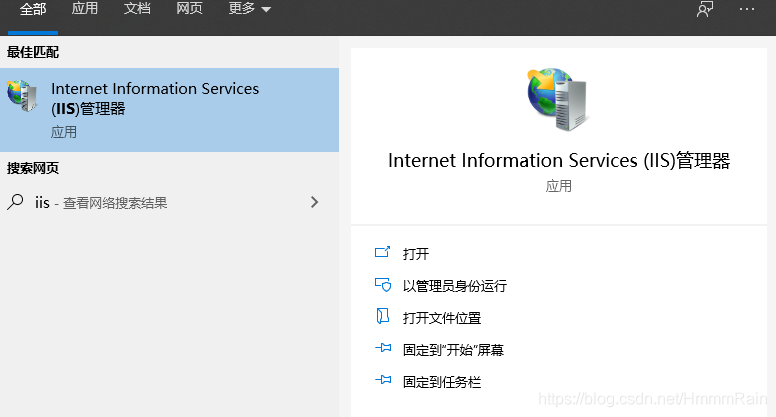The height and width of the screenshot is (417, 776).
Task: Choose 打开文件位置
Action: coord(442,318)
